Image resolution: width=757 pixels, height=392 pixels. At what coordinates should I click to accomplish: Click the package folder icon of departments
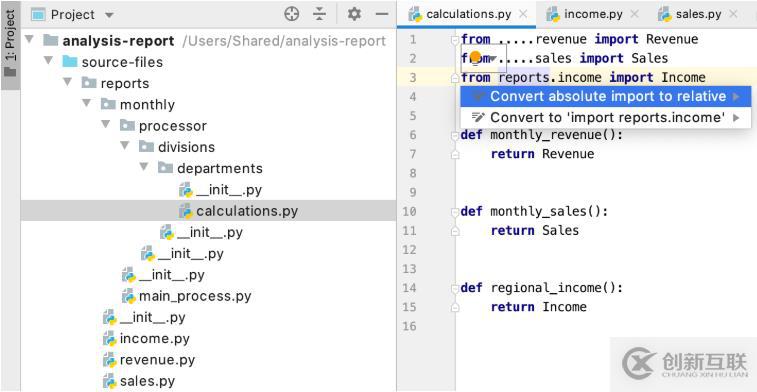166,168
